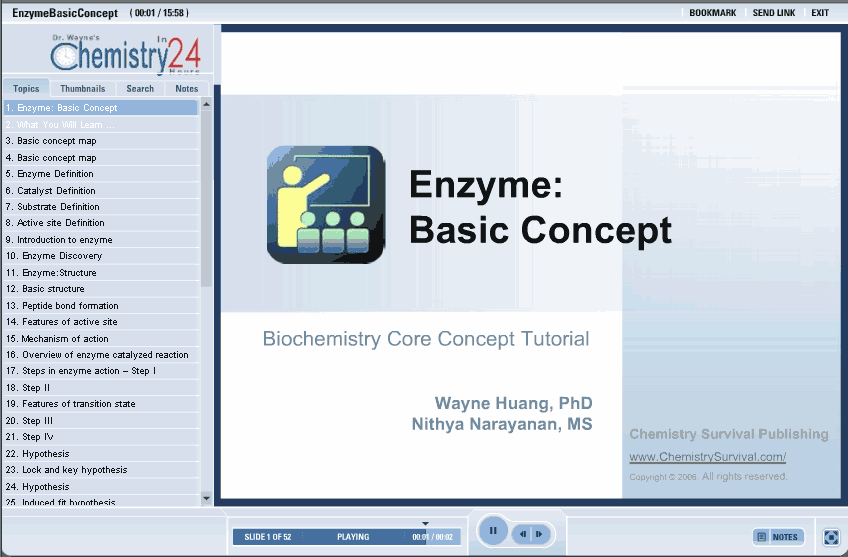Go to the previous slide
Viewport: 848px width, 557px height.
click(x=523, y=535)
